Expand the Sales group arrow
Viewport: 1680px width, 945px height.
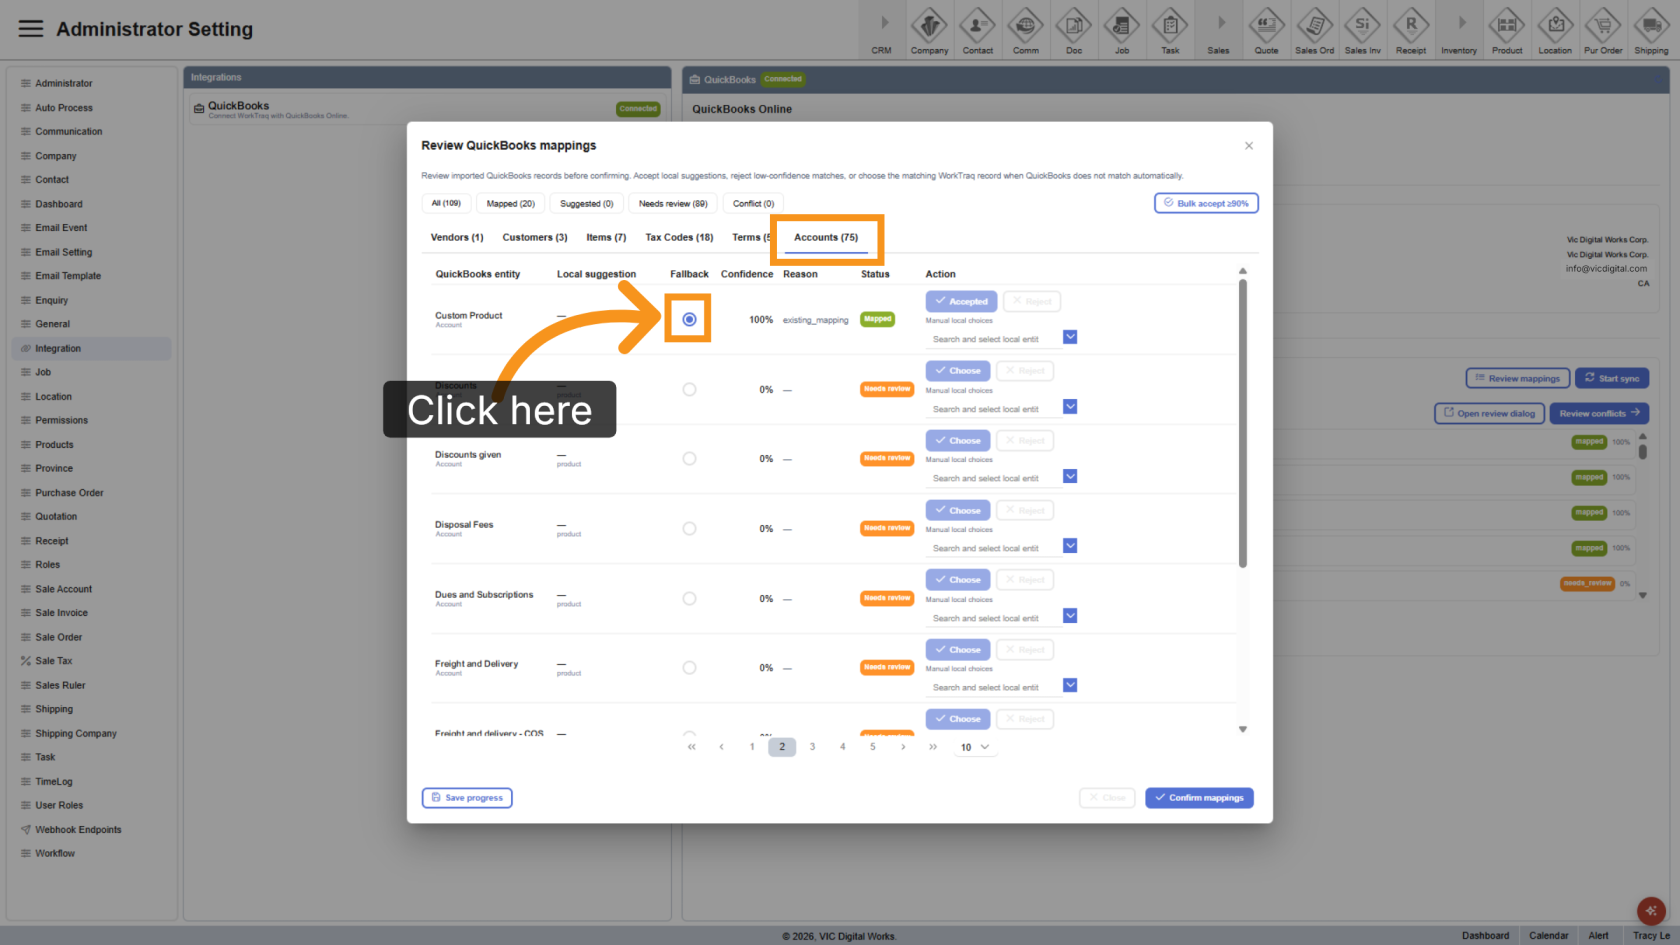pos(1221,23)
